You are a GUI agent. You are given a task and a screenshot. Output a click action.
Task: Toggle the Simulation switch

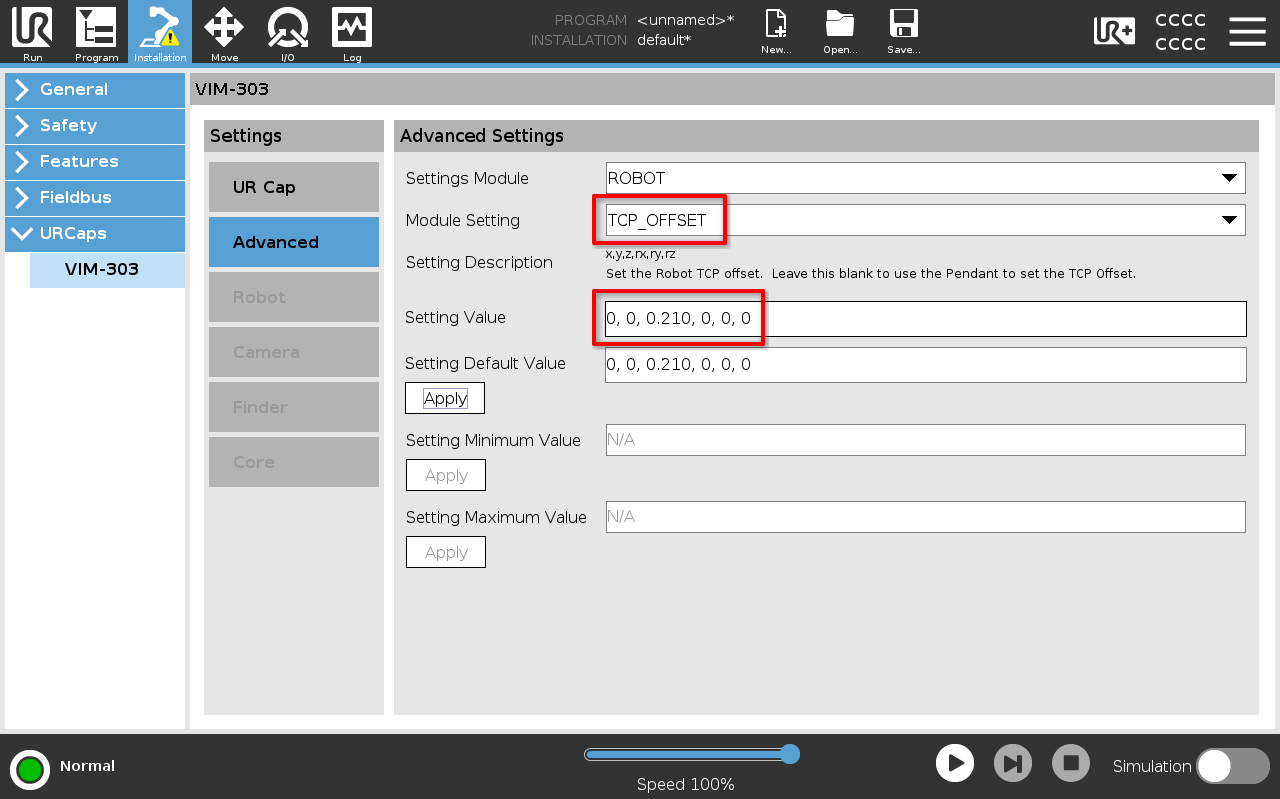pyautogui.click(x=1233, y=766)
